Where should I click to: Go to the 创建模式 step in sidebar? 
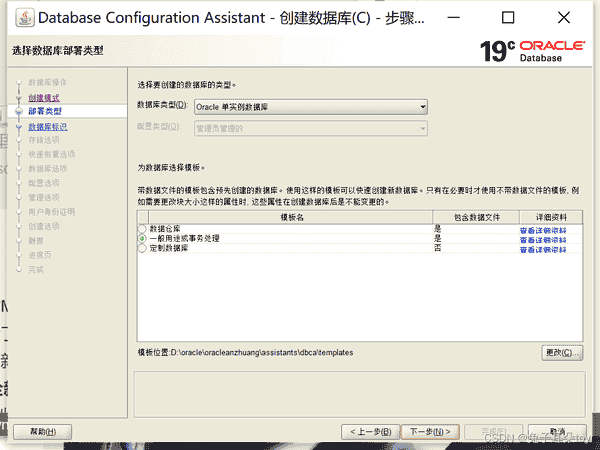click(44, 97)
